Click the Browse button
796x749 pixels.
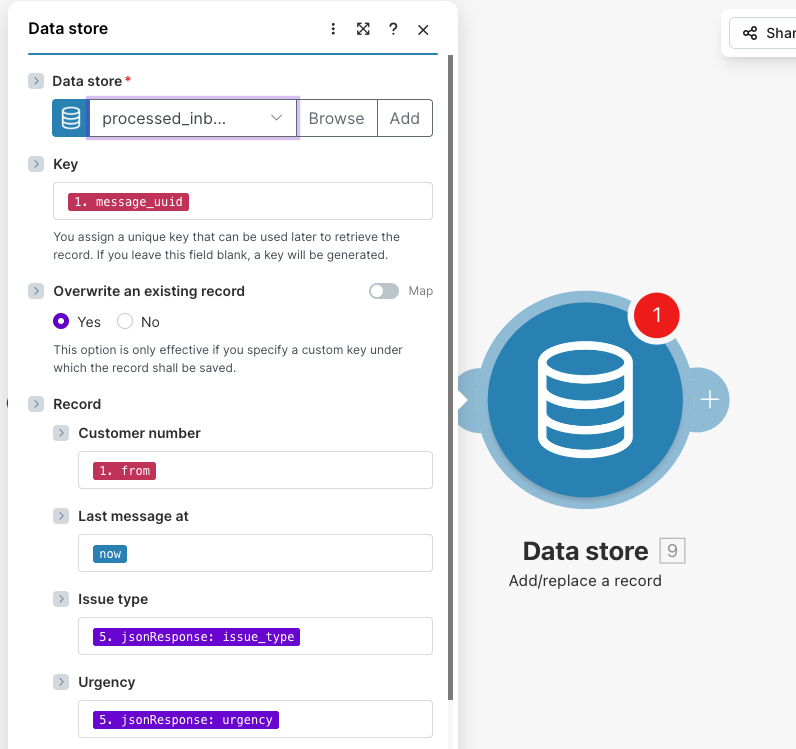[337, 118]
